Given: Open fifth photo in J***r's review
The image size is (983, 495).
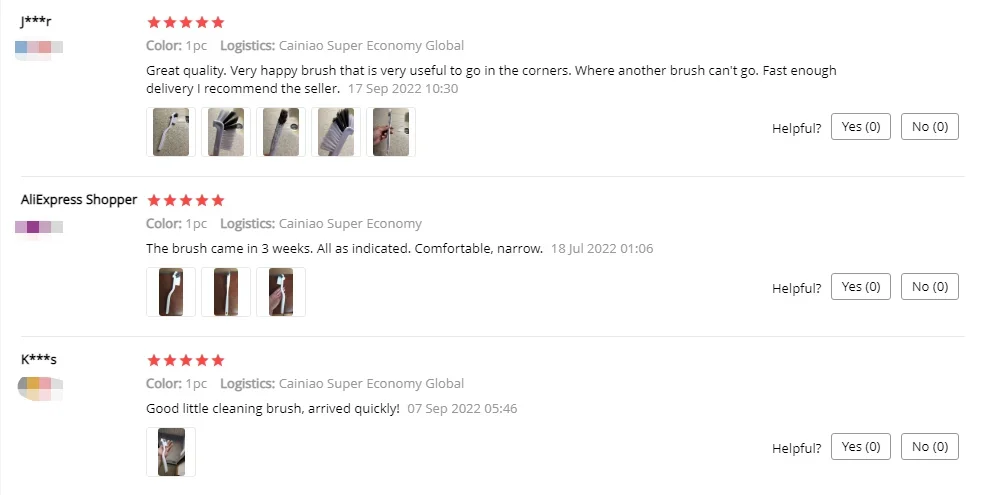Looking at the screenshot, I should point(391,132).
